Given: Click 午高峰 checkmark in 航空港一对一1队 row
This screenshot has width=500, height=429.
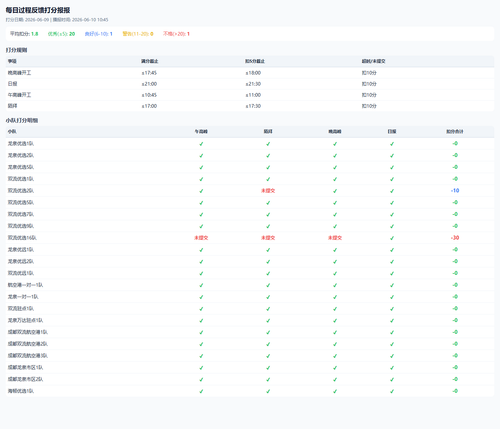Looking at the screenshot, I should click(201, 285).
